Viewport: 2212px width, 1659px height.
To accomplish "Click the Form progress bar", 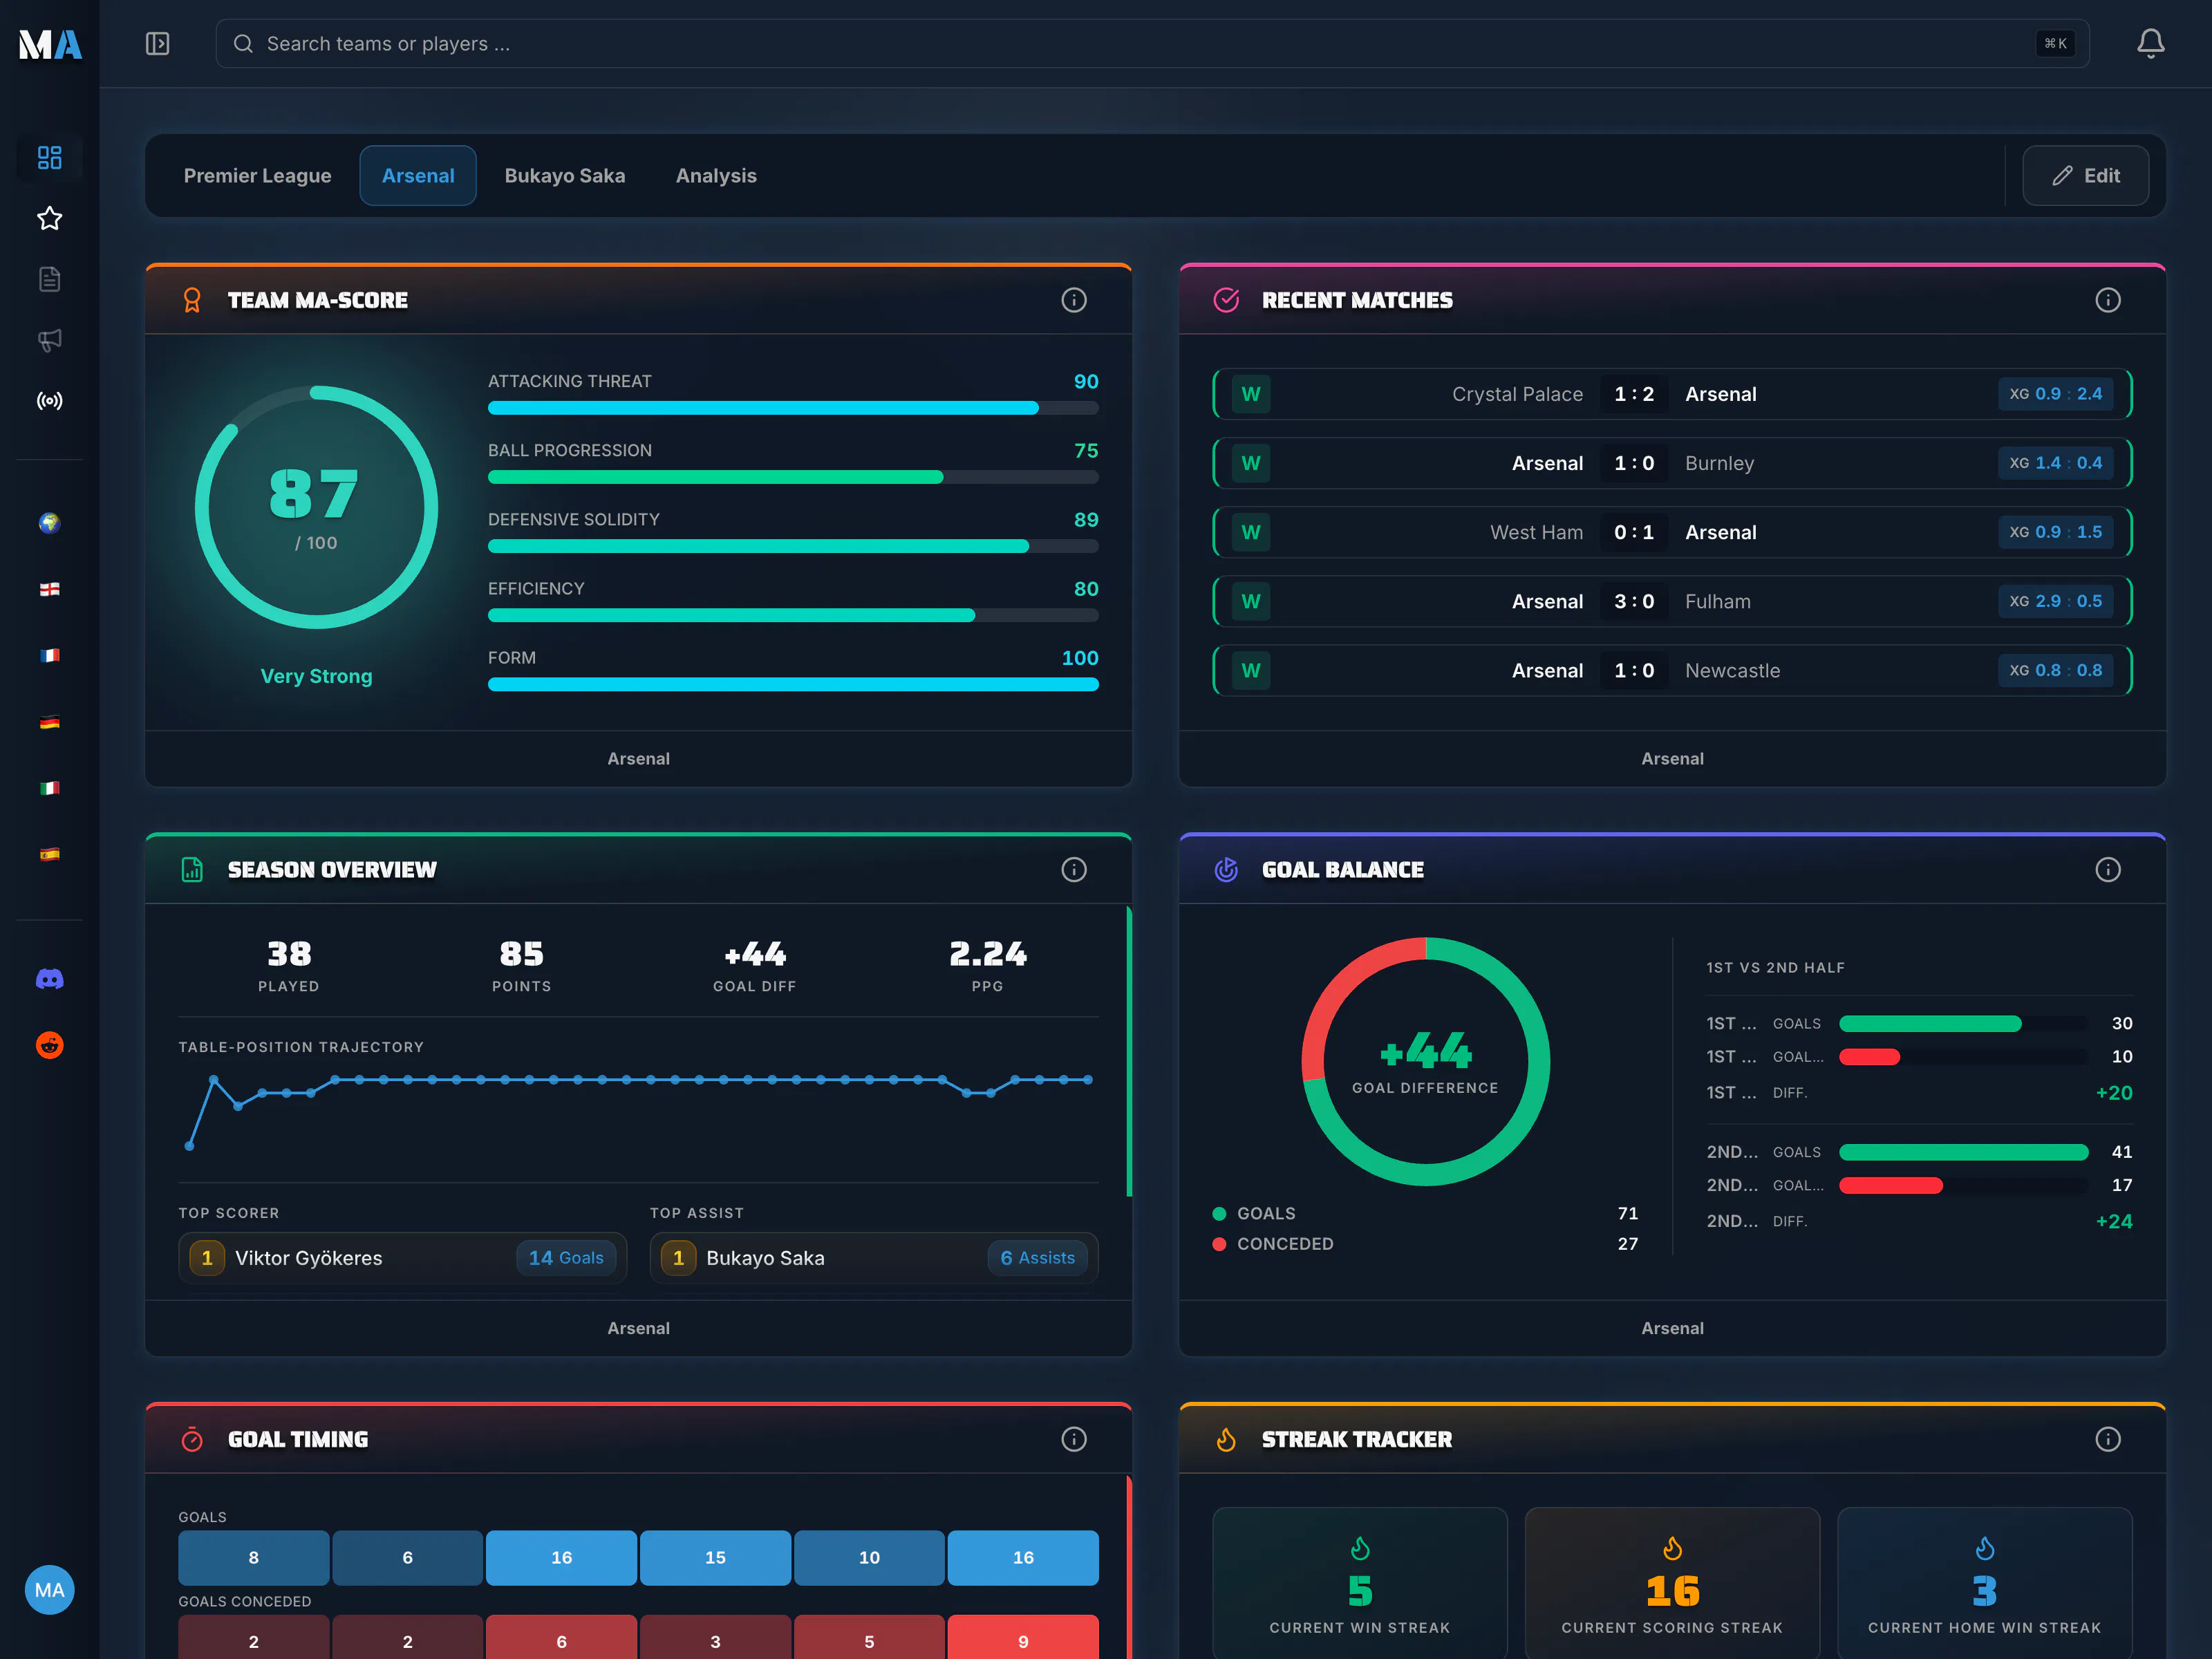I will (793, 685).
